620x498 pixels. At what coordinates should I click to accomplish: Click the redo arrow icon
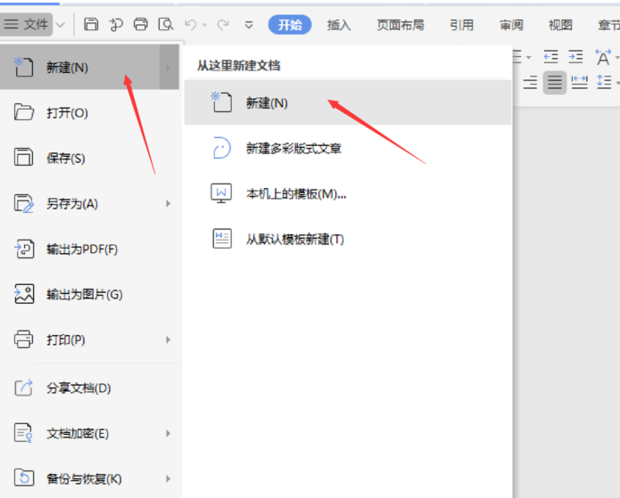click(x=223, y=25)
